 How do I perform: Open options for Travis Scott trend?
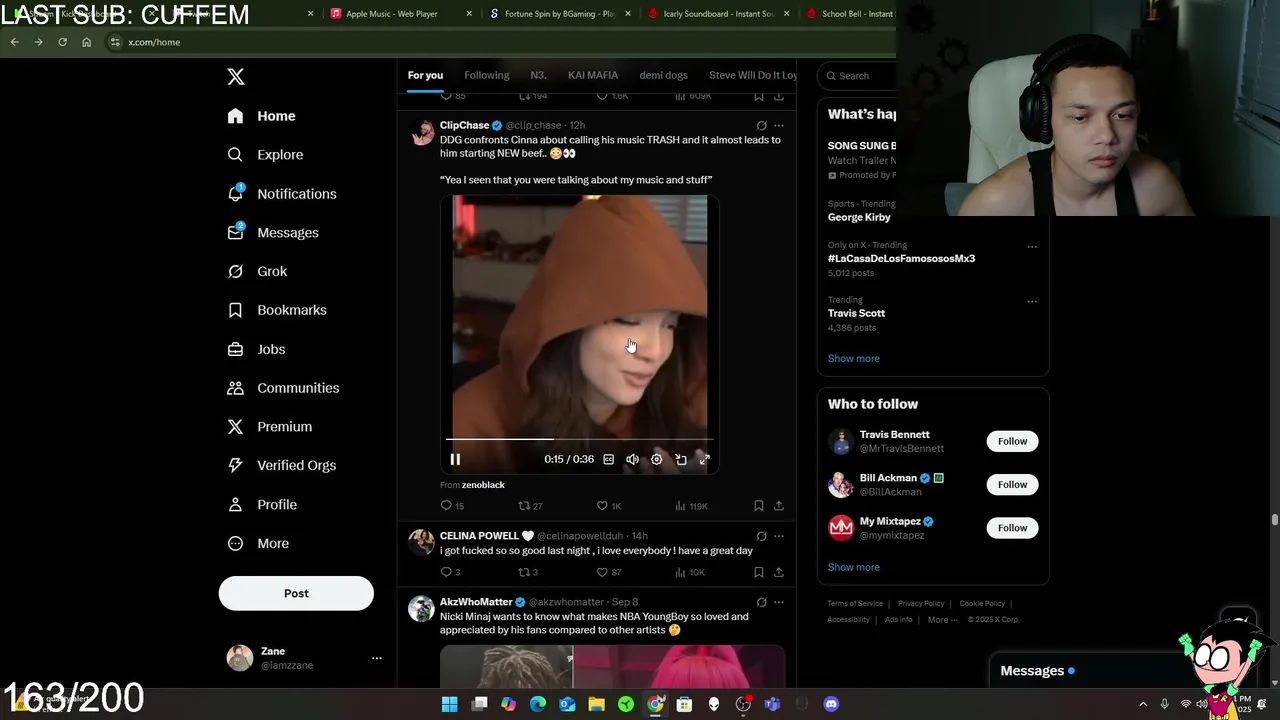tap(1032, 301)
